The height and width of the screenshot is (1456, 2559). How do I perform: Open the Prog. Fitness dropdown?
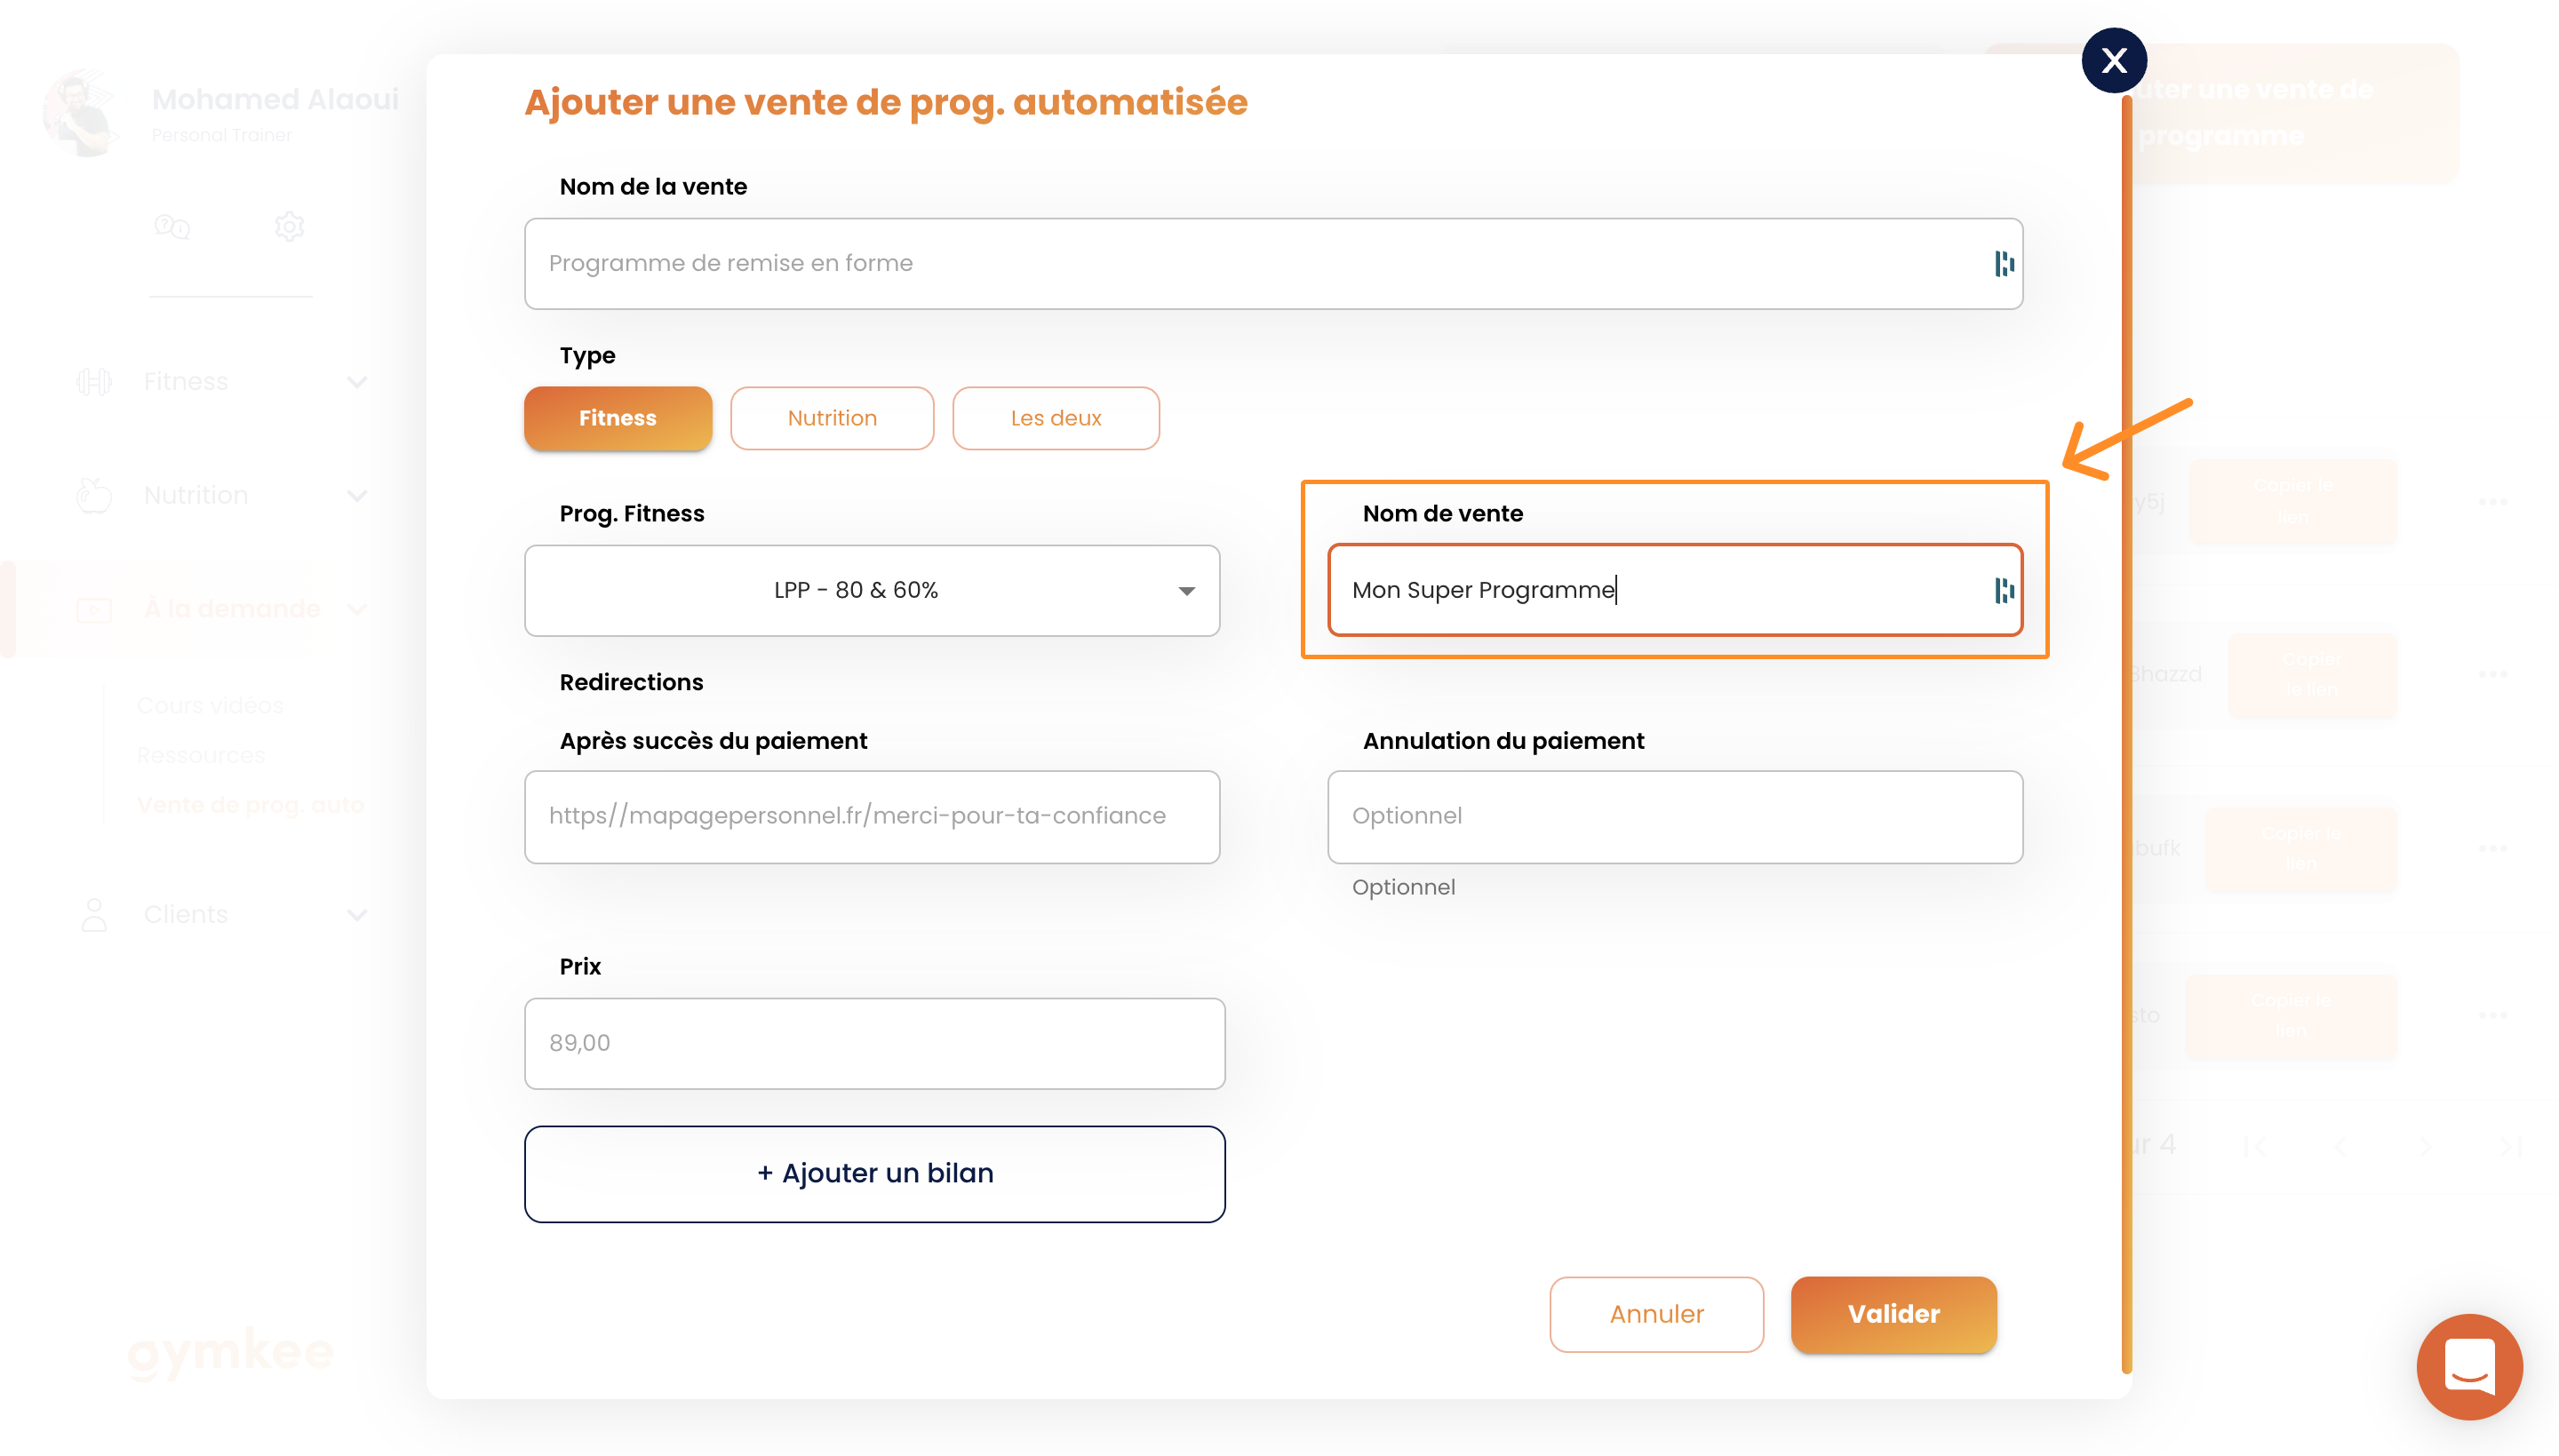pos(871,590)
